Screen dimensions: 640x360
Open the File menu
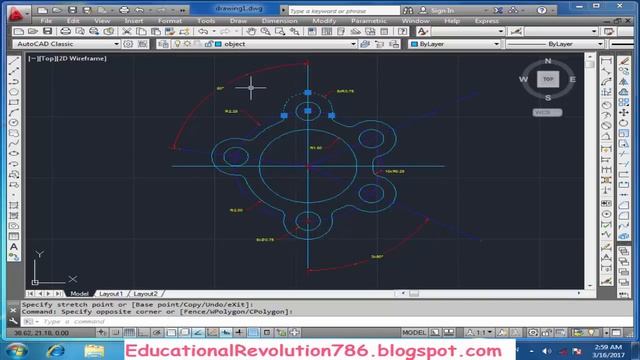(46, 21)
